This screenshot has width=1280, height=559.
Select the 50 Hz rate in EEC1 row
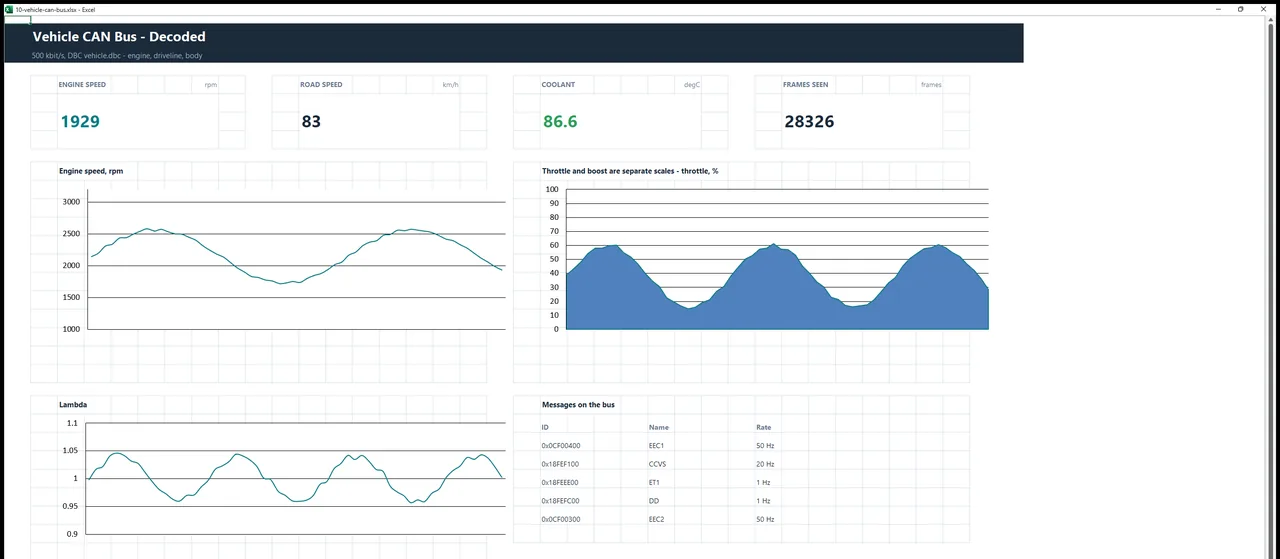[x=765, y=446]
